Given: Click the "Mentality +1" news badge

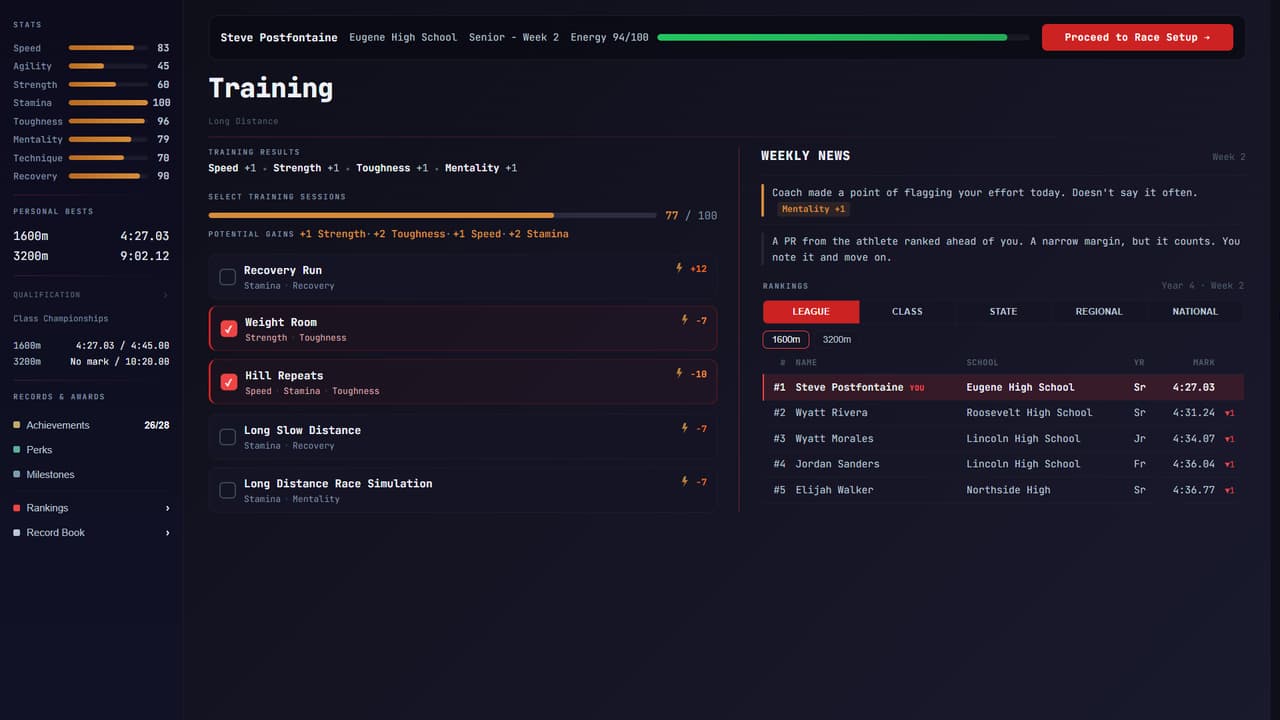Looking at the screenshot, I should coord(813,209).
